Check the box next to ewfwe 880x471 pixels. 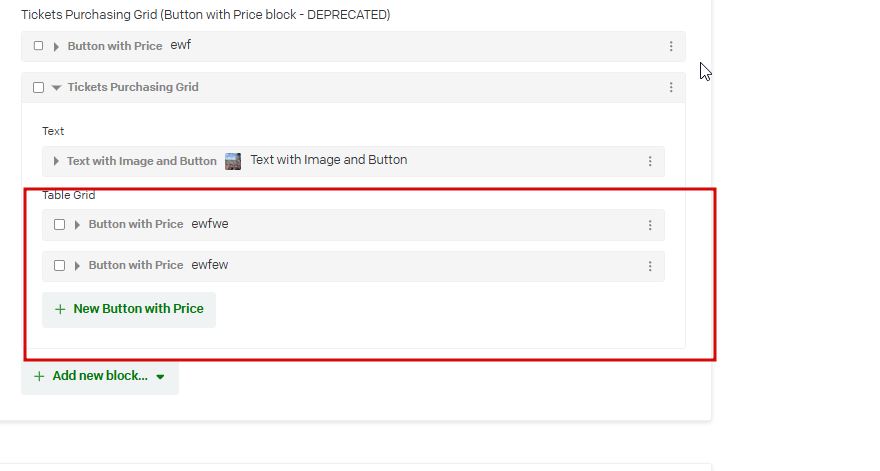pyautogui.click(x=59, y=224)
